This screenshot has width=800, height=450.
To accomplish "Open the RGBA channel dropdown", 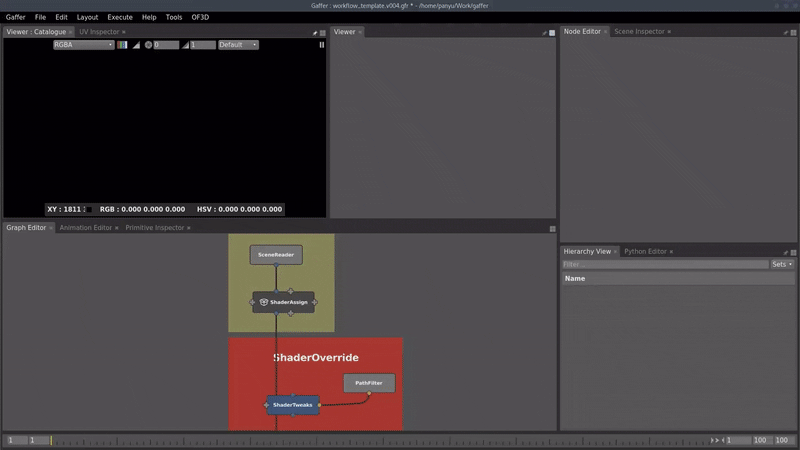I will [83, 45].
